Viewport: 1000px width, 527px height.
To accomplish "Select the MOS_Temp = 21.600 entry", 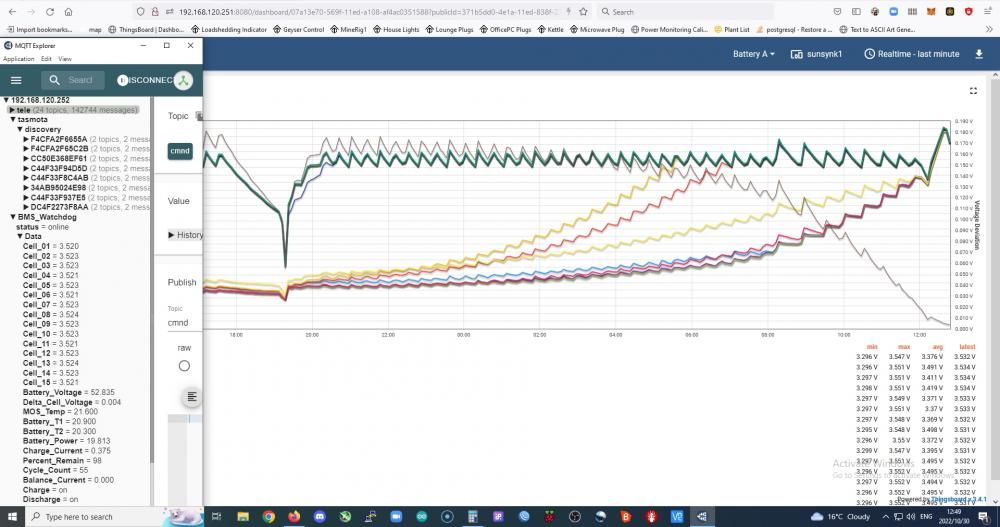I will 61,412.
